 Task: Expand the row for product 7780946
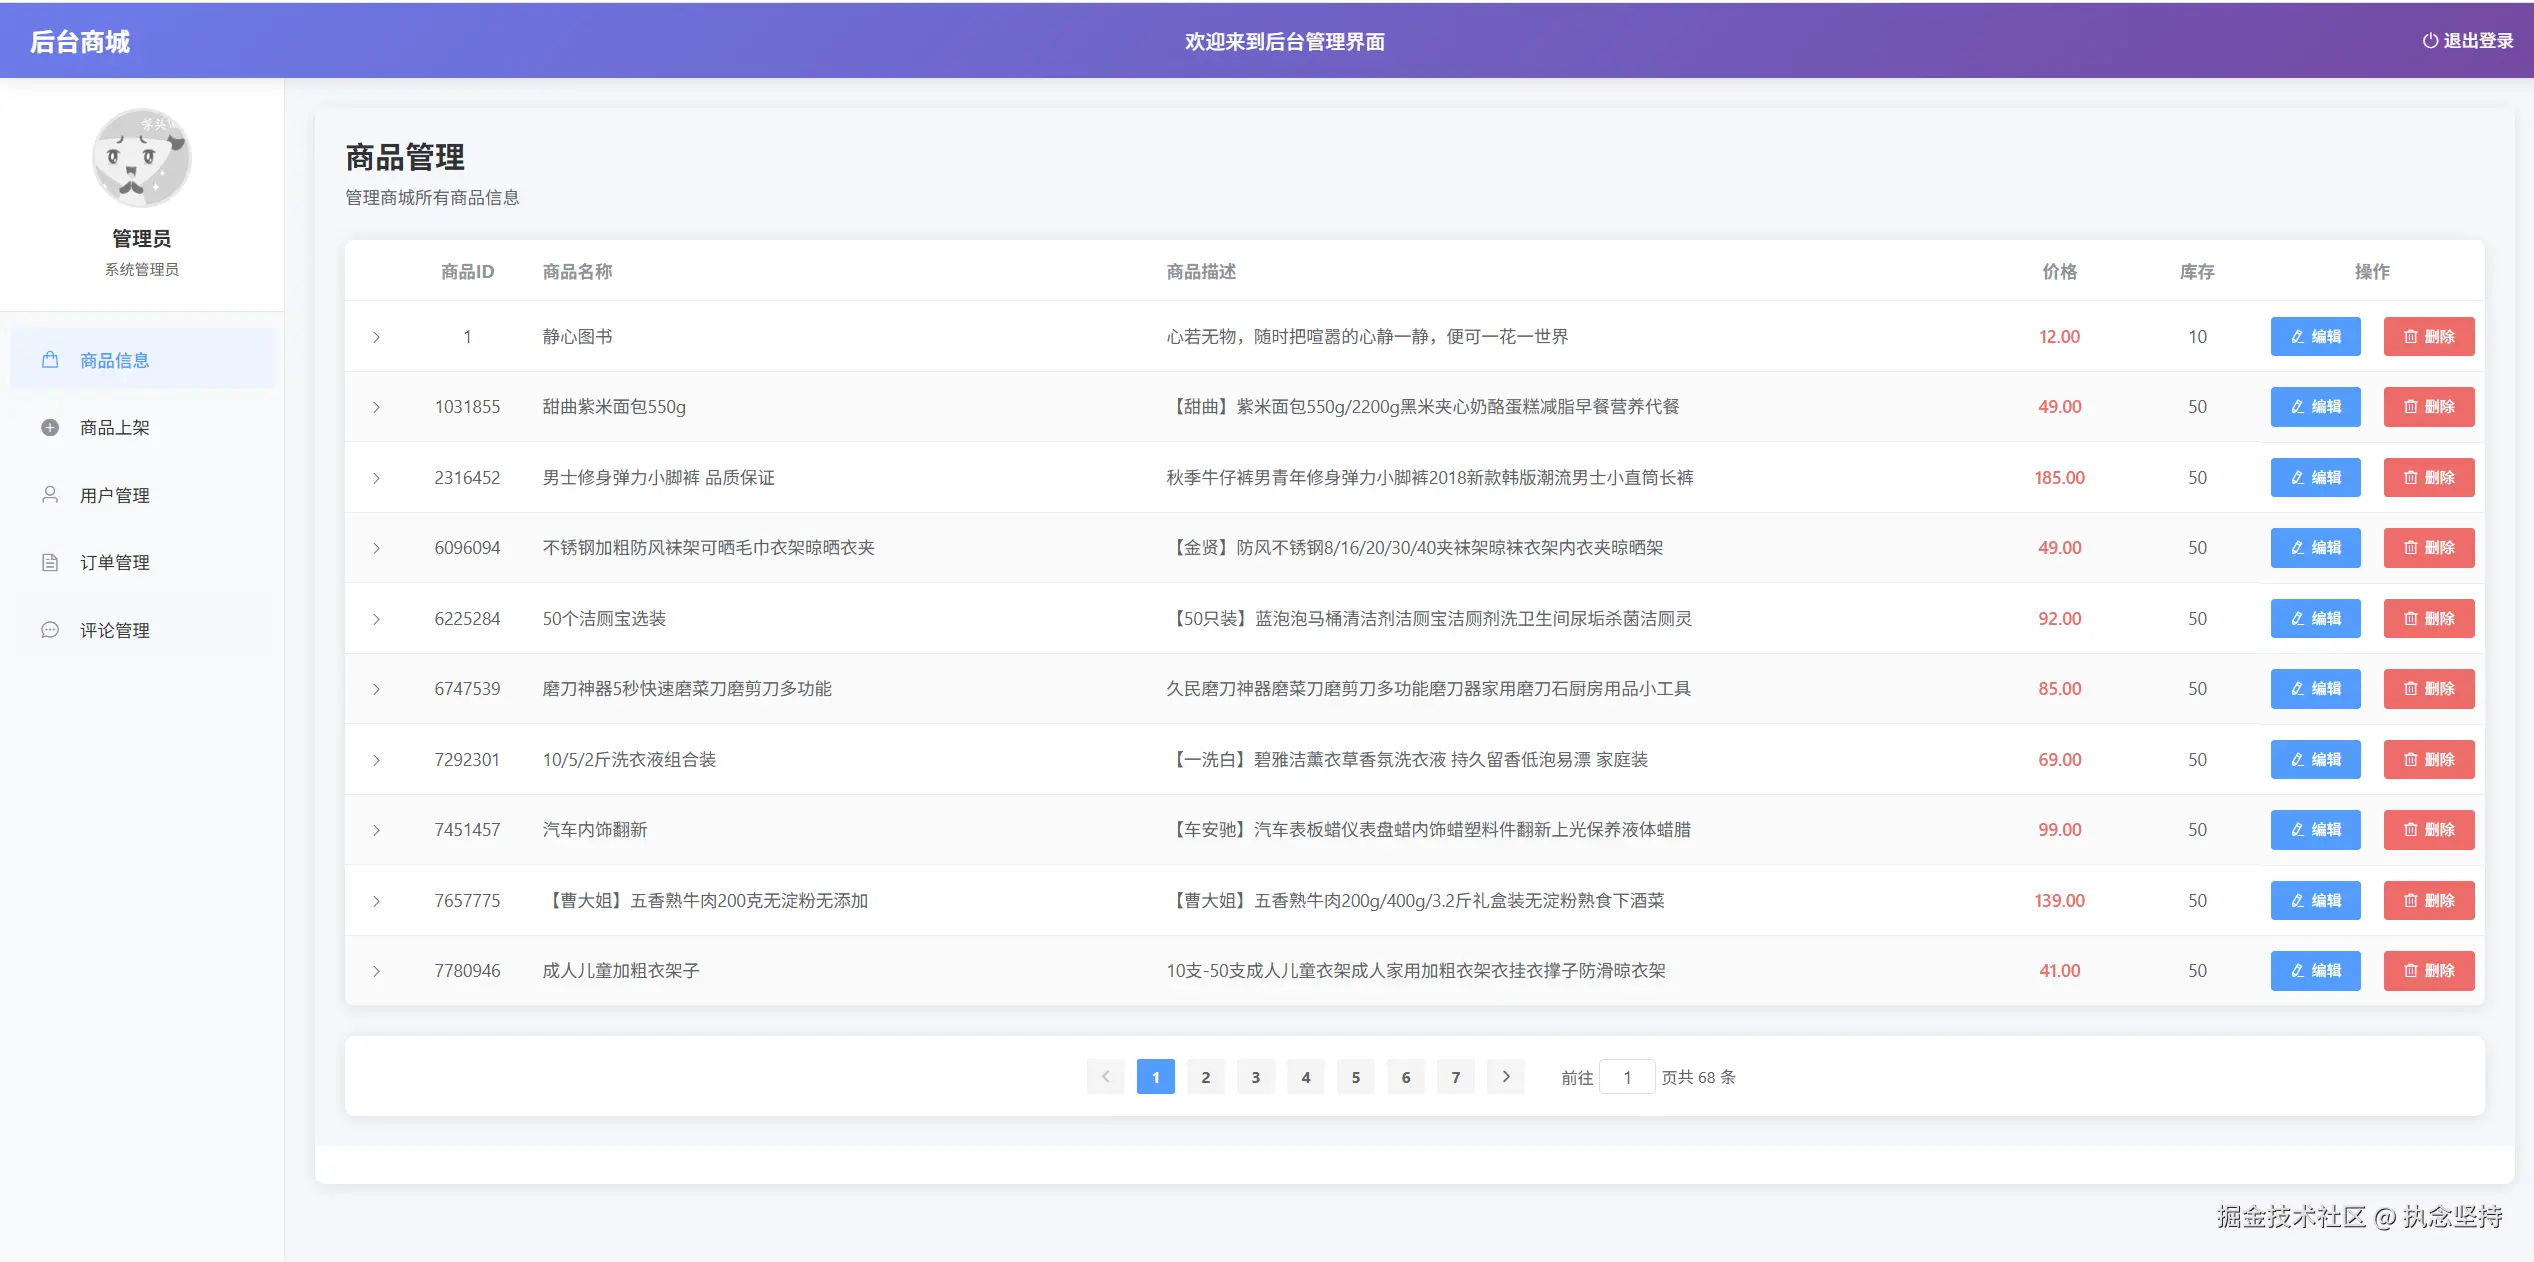[x=376, y=971]
